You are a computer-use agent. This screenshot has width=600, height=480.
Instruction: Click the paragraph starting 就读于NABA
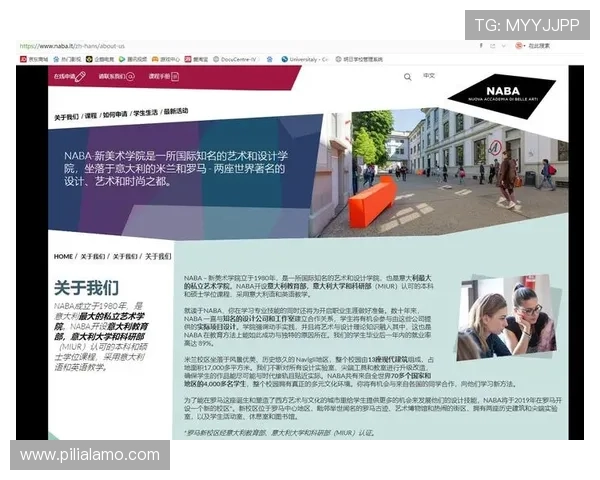pos(308,327)
